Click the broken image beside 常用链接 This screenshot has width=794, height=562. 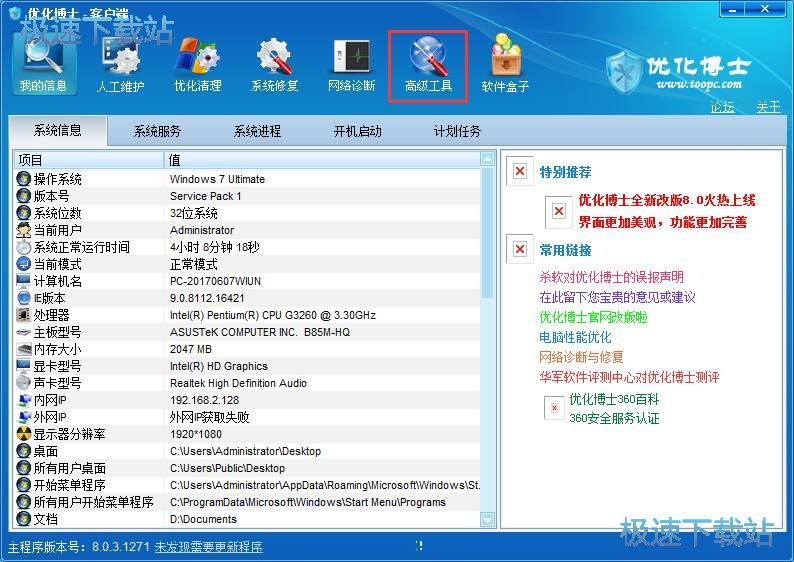tap(520, 249)
